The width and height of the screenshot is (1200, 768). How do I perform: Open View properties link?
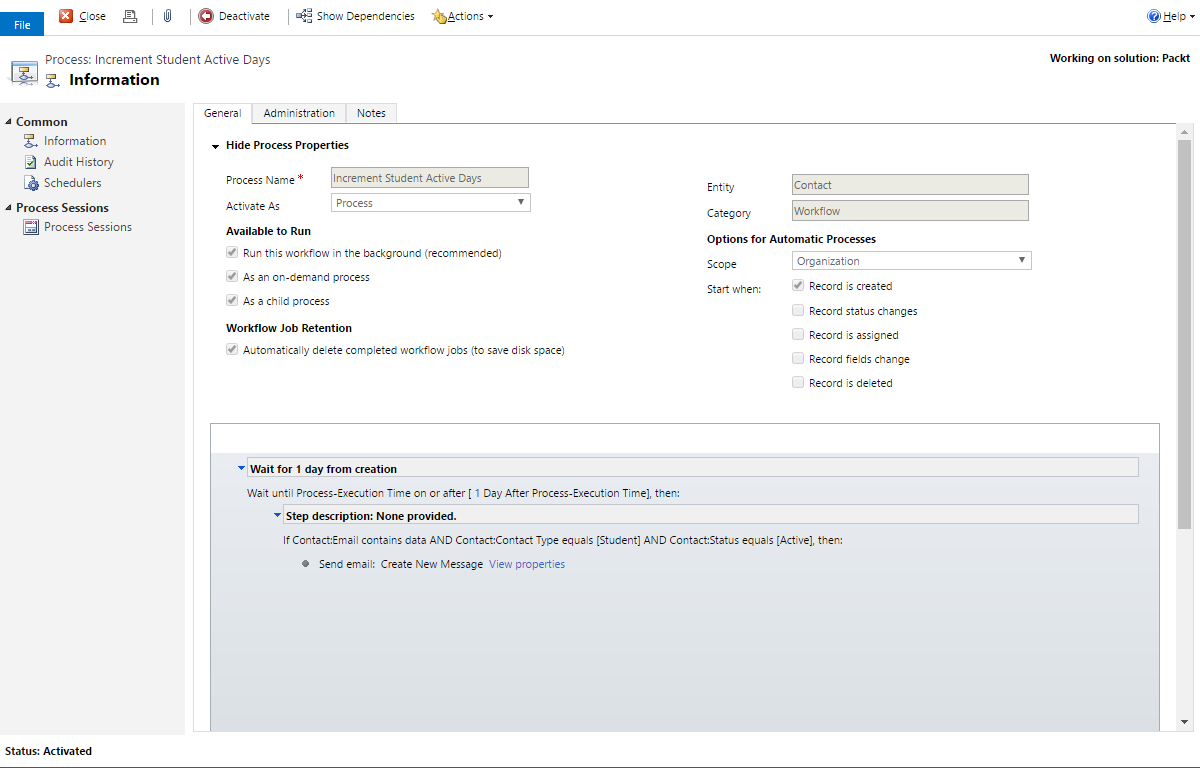pos(527,565)
